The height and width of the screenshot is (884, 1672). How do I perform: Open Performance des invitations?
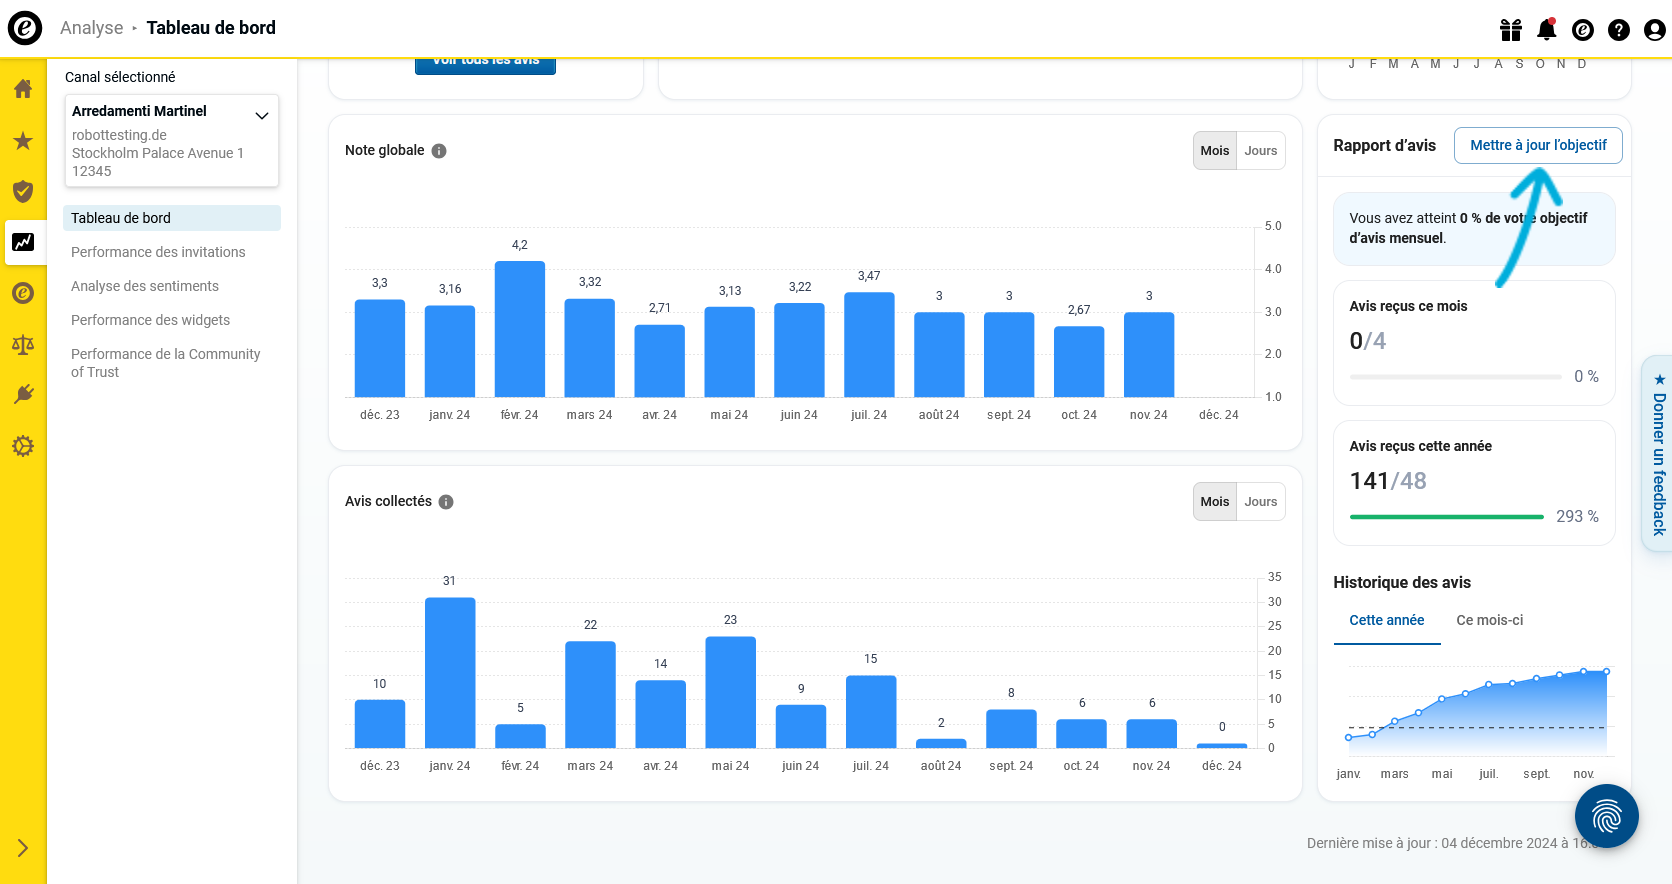coord(158,252)
